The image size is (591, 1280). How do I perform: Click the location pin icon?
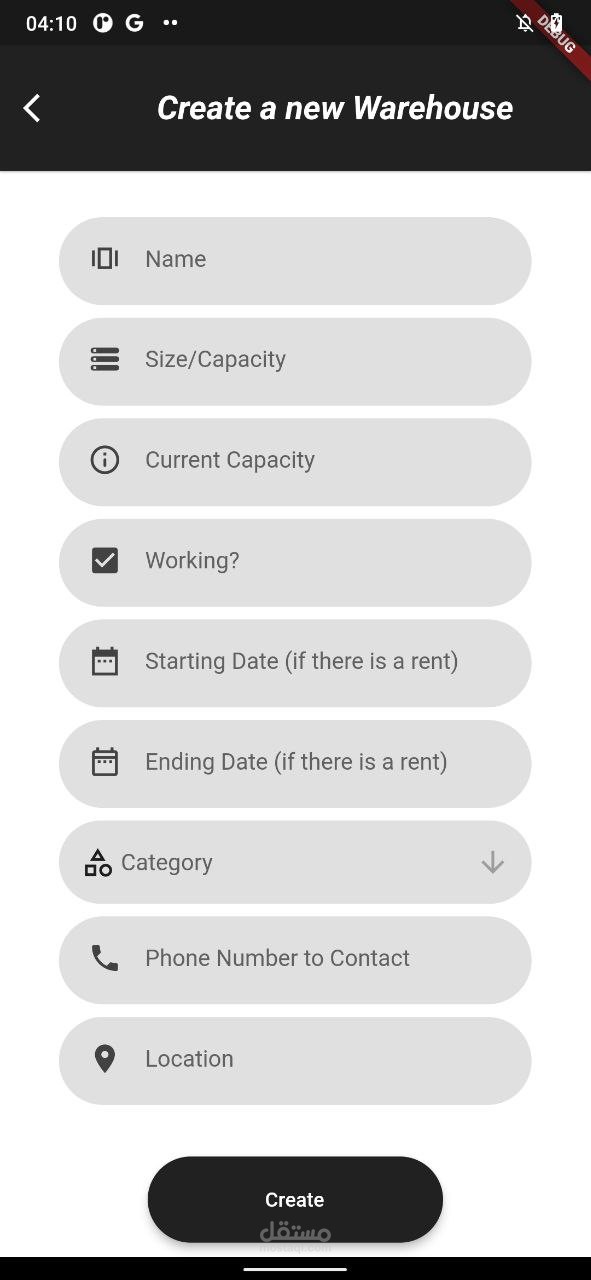tap(105, 1059)
